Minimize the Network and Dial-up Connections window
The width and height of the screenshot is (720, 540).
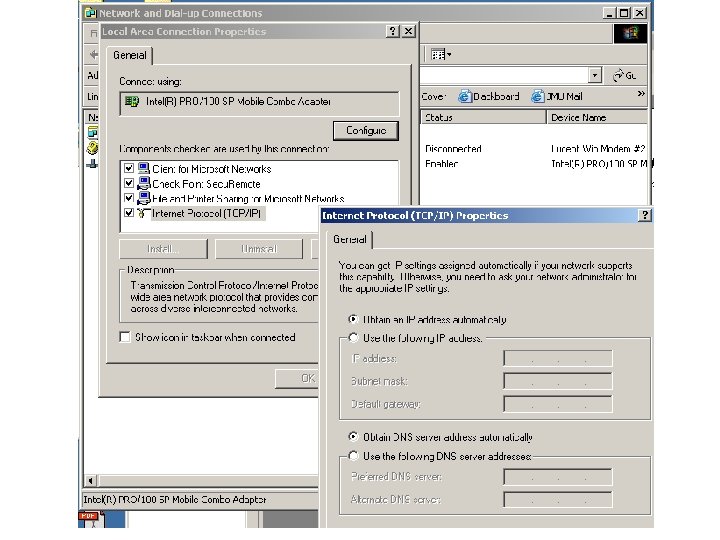609,13
